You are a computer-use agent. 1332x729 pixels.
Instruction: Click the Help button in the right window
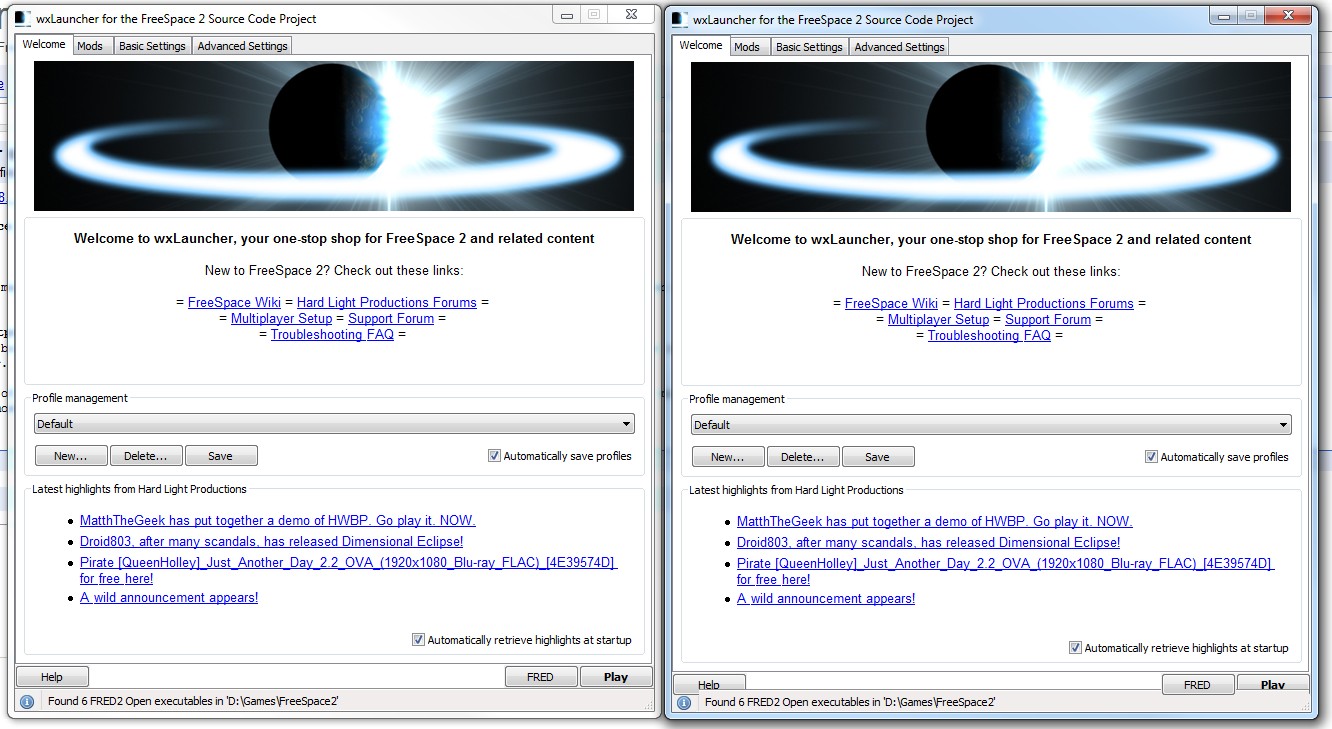[x=709, y=684]
